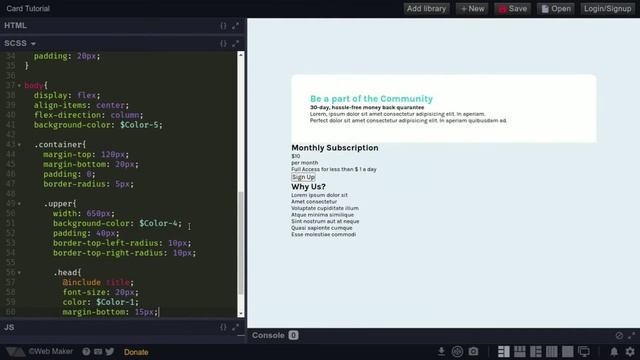This screenshot has width=640, height=360.
Task: Click the download creation icon
Action: (x=441, y=352)
